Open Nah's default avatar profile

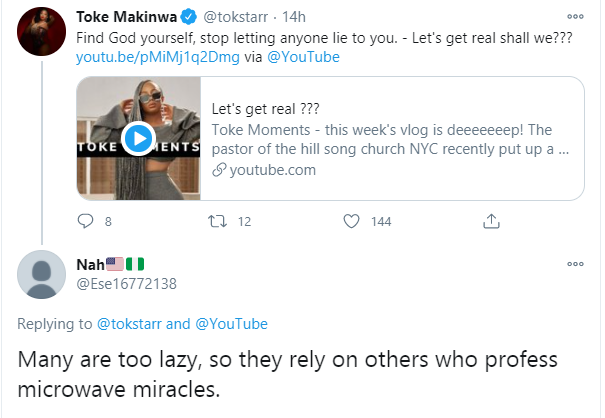click(x=41, y=274)
